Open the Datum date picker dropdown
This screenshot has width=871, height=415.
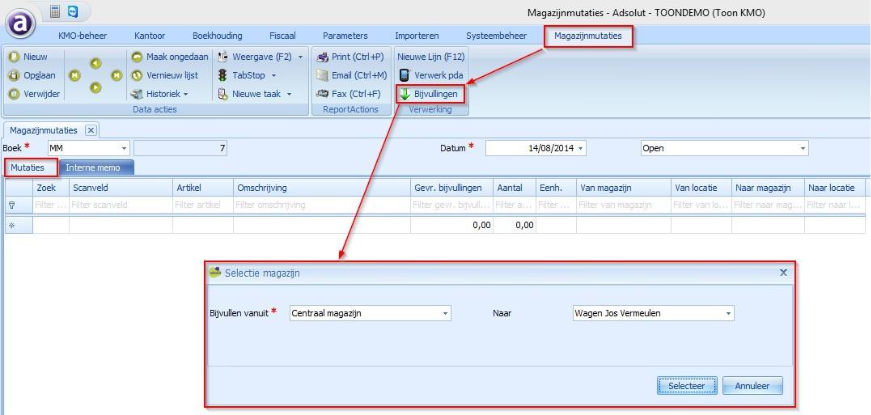581,148
